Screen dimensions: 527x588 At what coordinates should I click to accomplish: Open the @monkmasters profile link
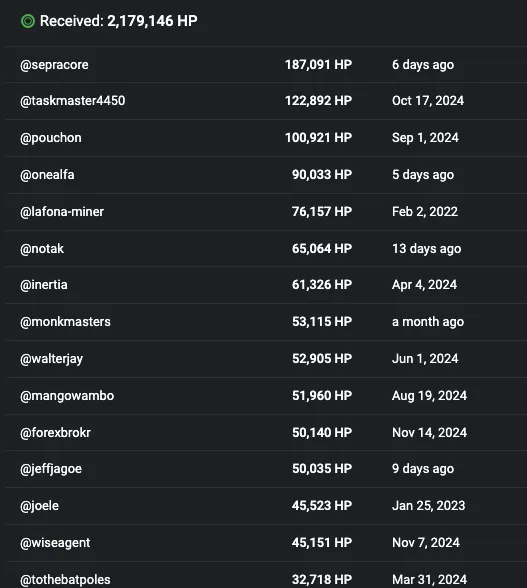tap(65, 322)
